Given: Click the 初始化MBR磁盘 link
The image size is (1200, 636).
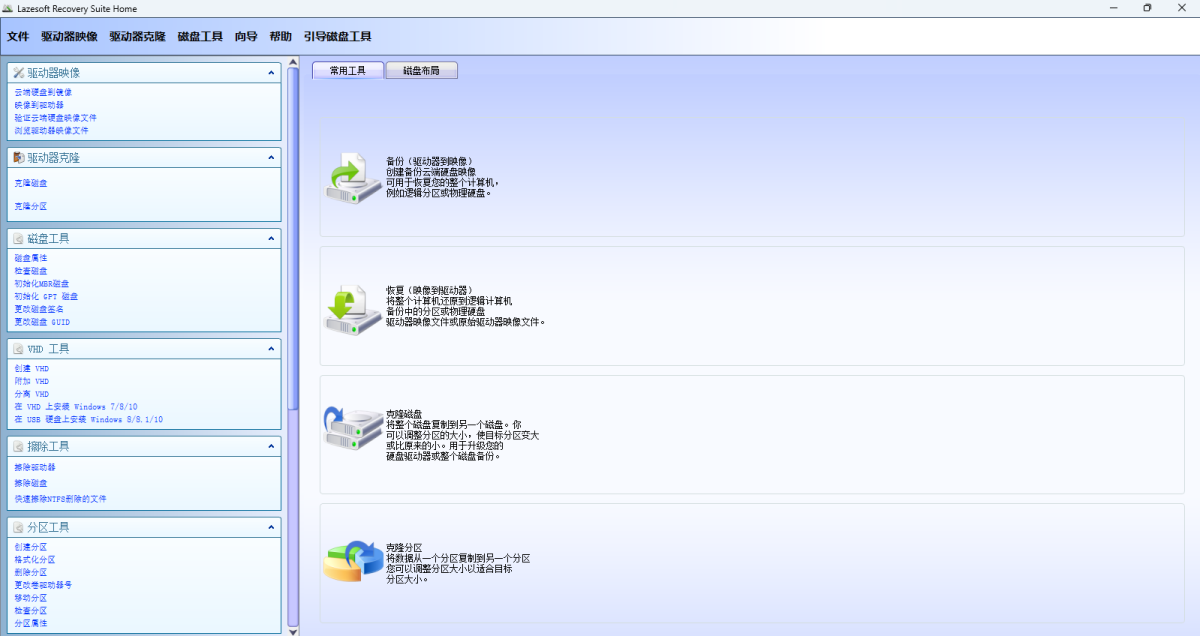Looking at the screenshot, I should [x=42, y=283].
